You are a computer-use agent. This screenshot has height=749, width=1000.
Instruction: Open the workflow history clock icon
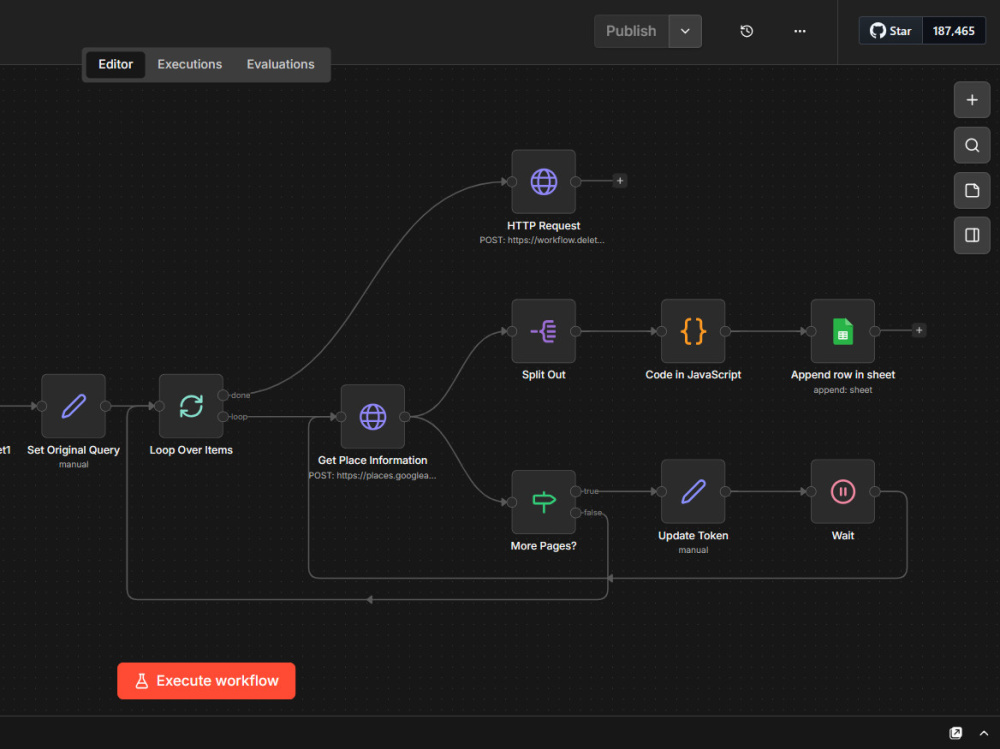[746, 31]
